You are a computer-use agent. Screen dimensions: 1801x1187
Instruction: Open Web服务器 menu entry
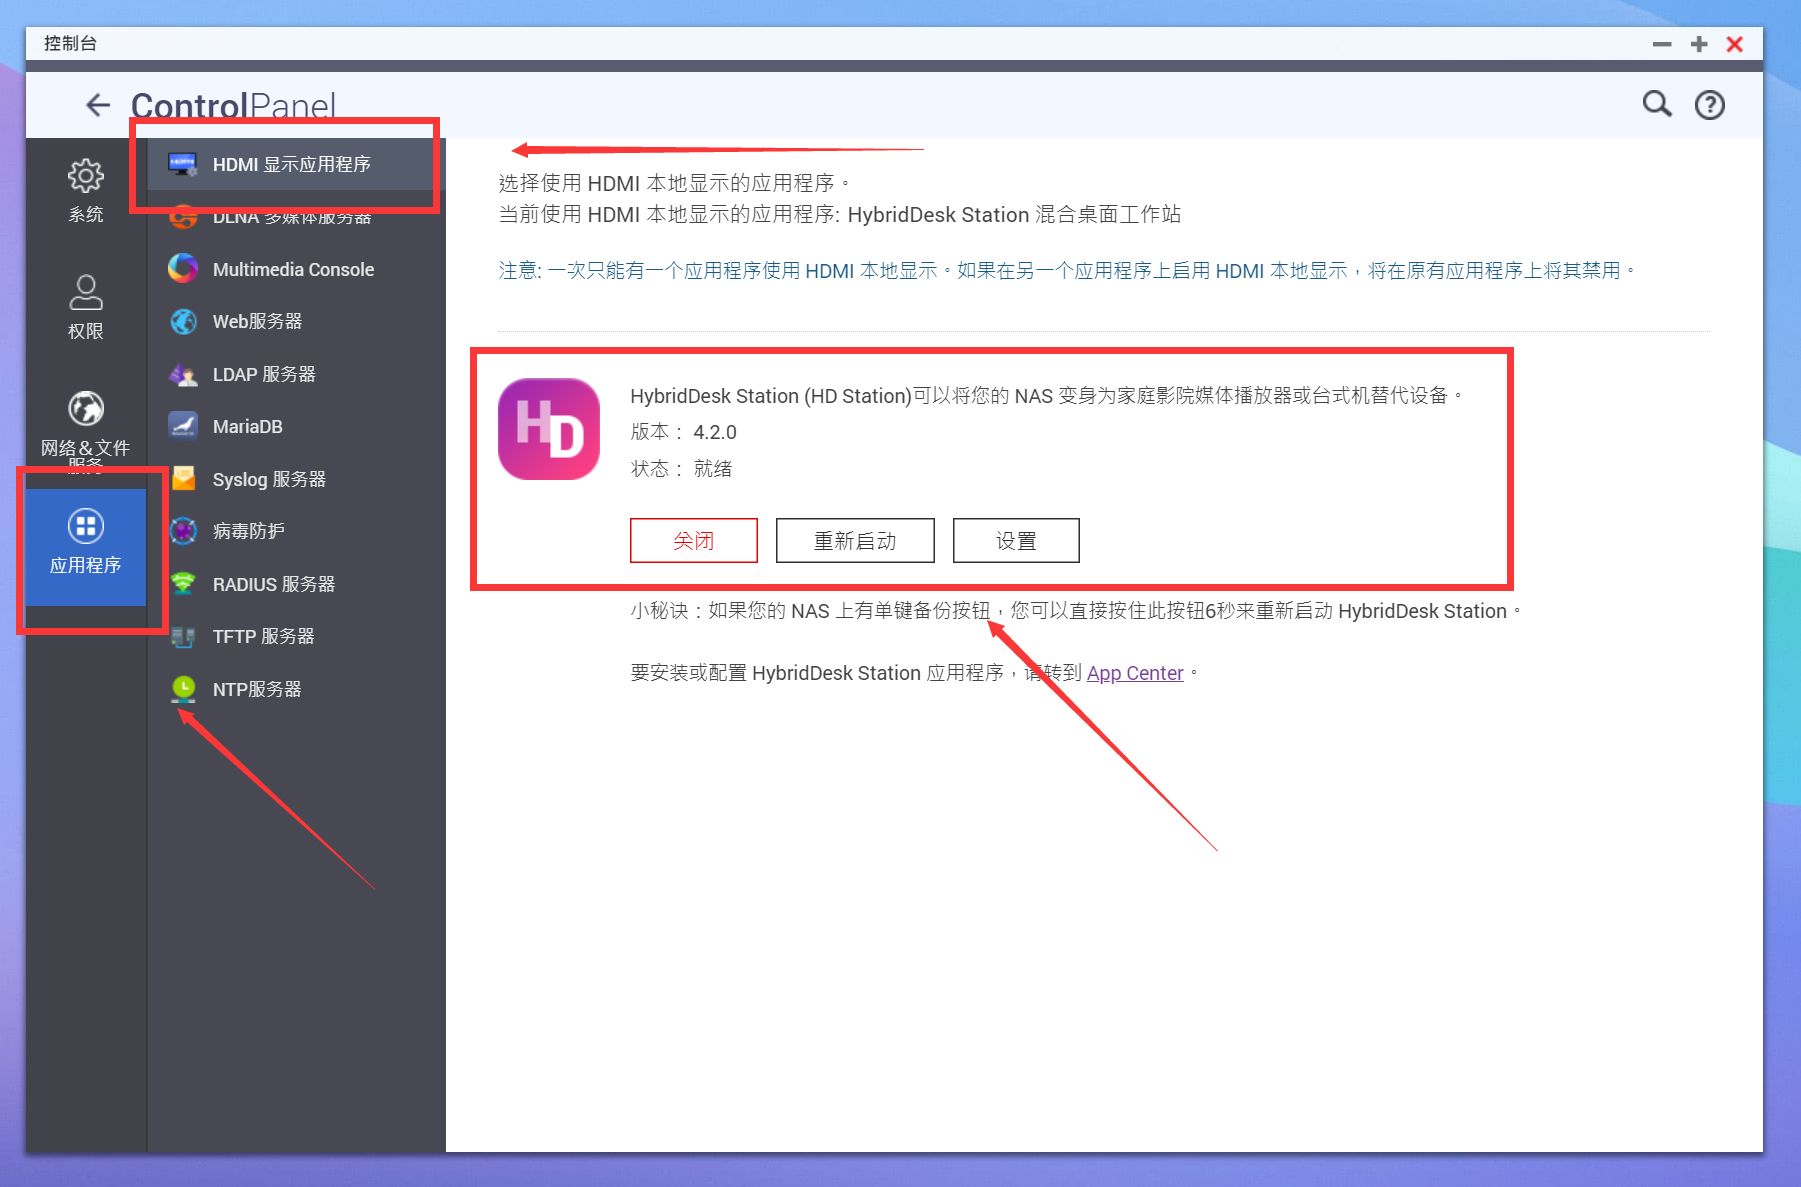(x=297, y=321)
